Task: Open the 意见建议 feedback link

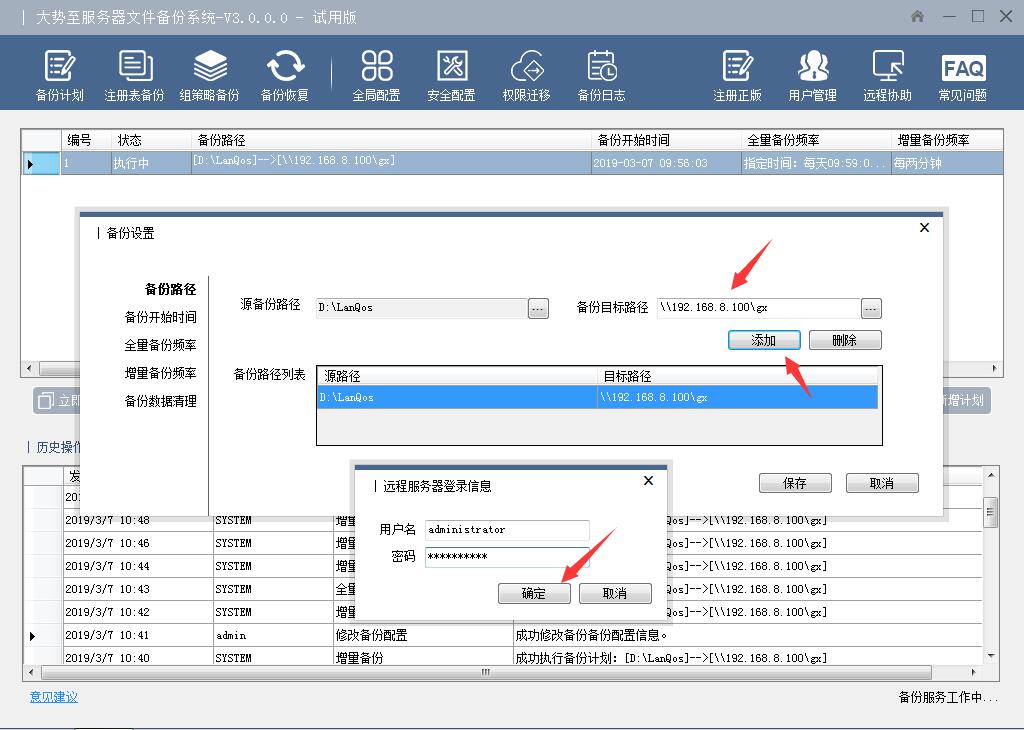Action: [x=53, y=697]
